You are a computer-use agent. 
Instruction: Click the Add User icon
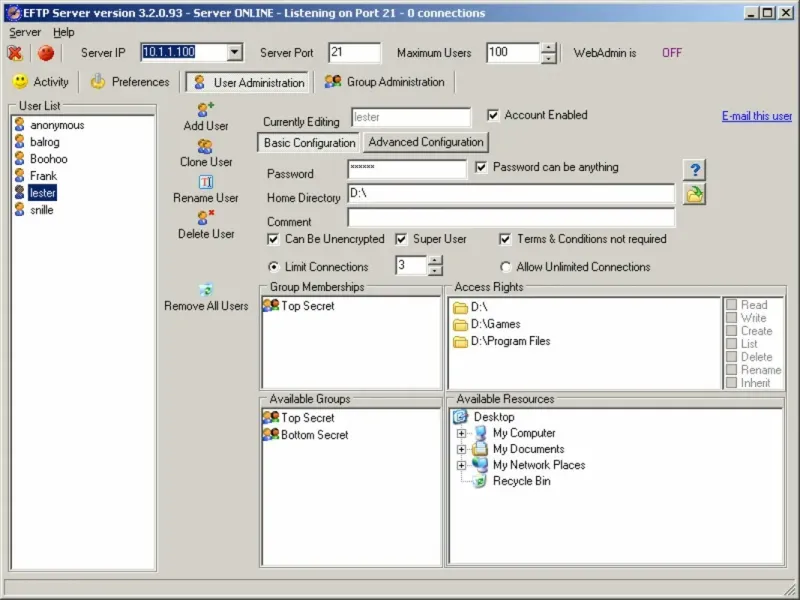206,109
